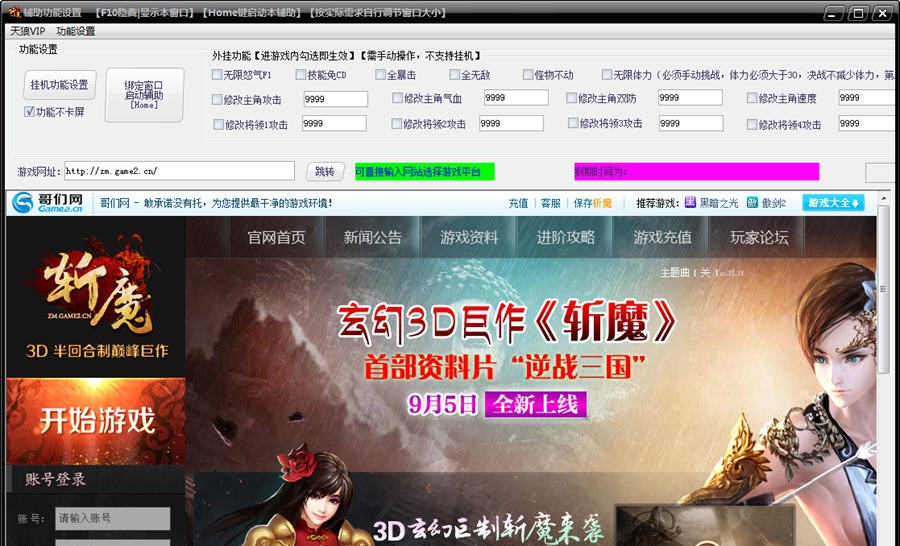
Task: Tick 修改将领4攻击 checkbox
Action: (x=752, y=124)
